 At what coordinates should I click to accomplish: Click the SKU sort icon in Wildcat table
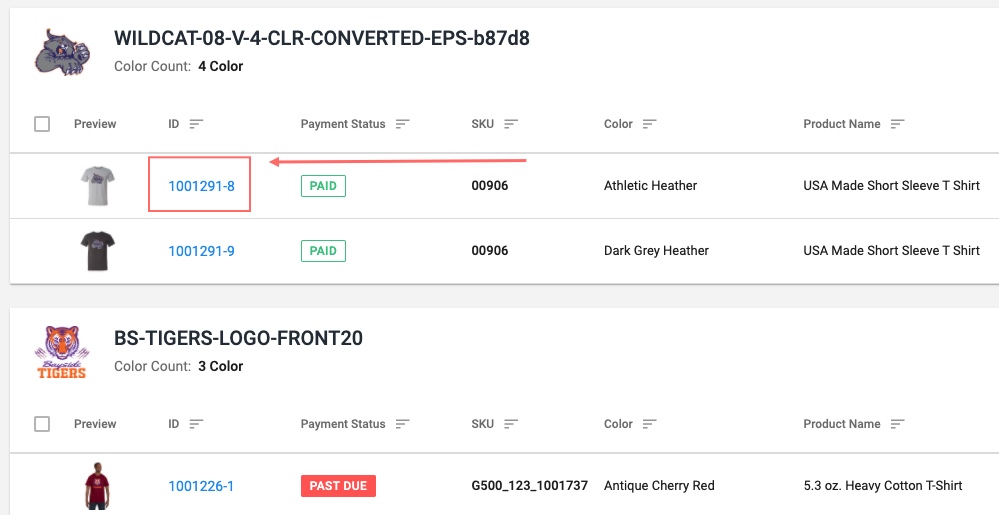pos(511,124)
